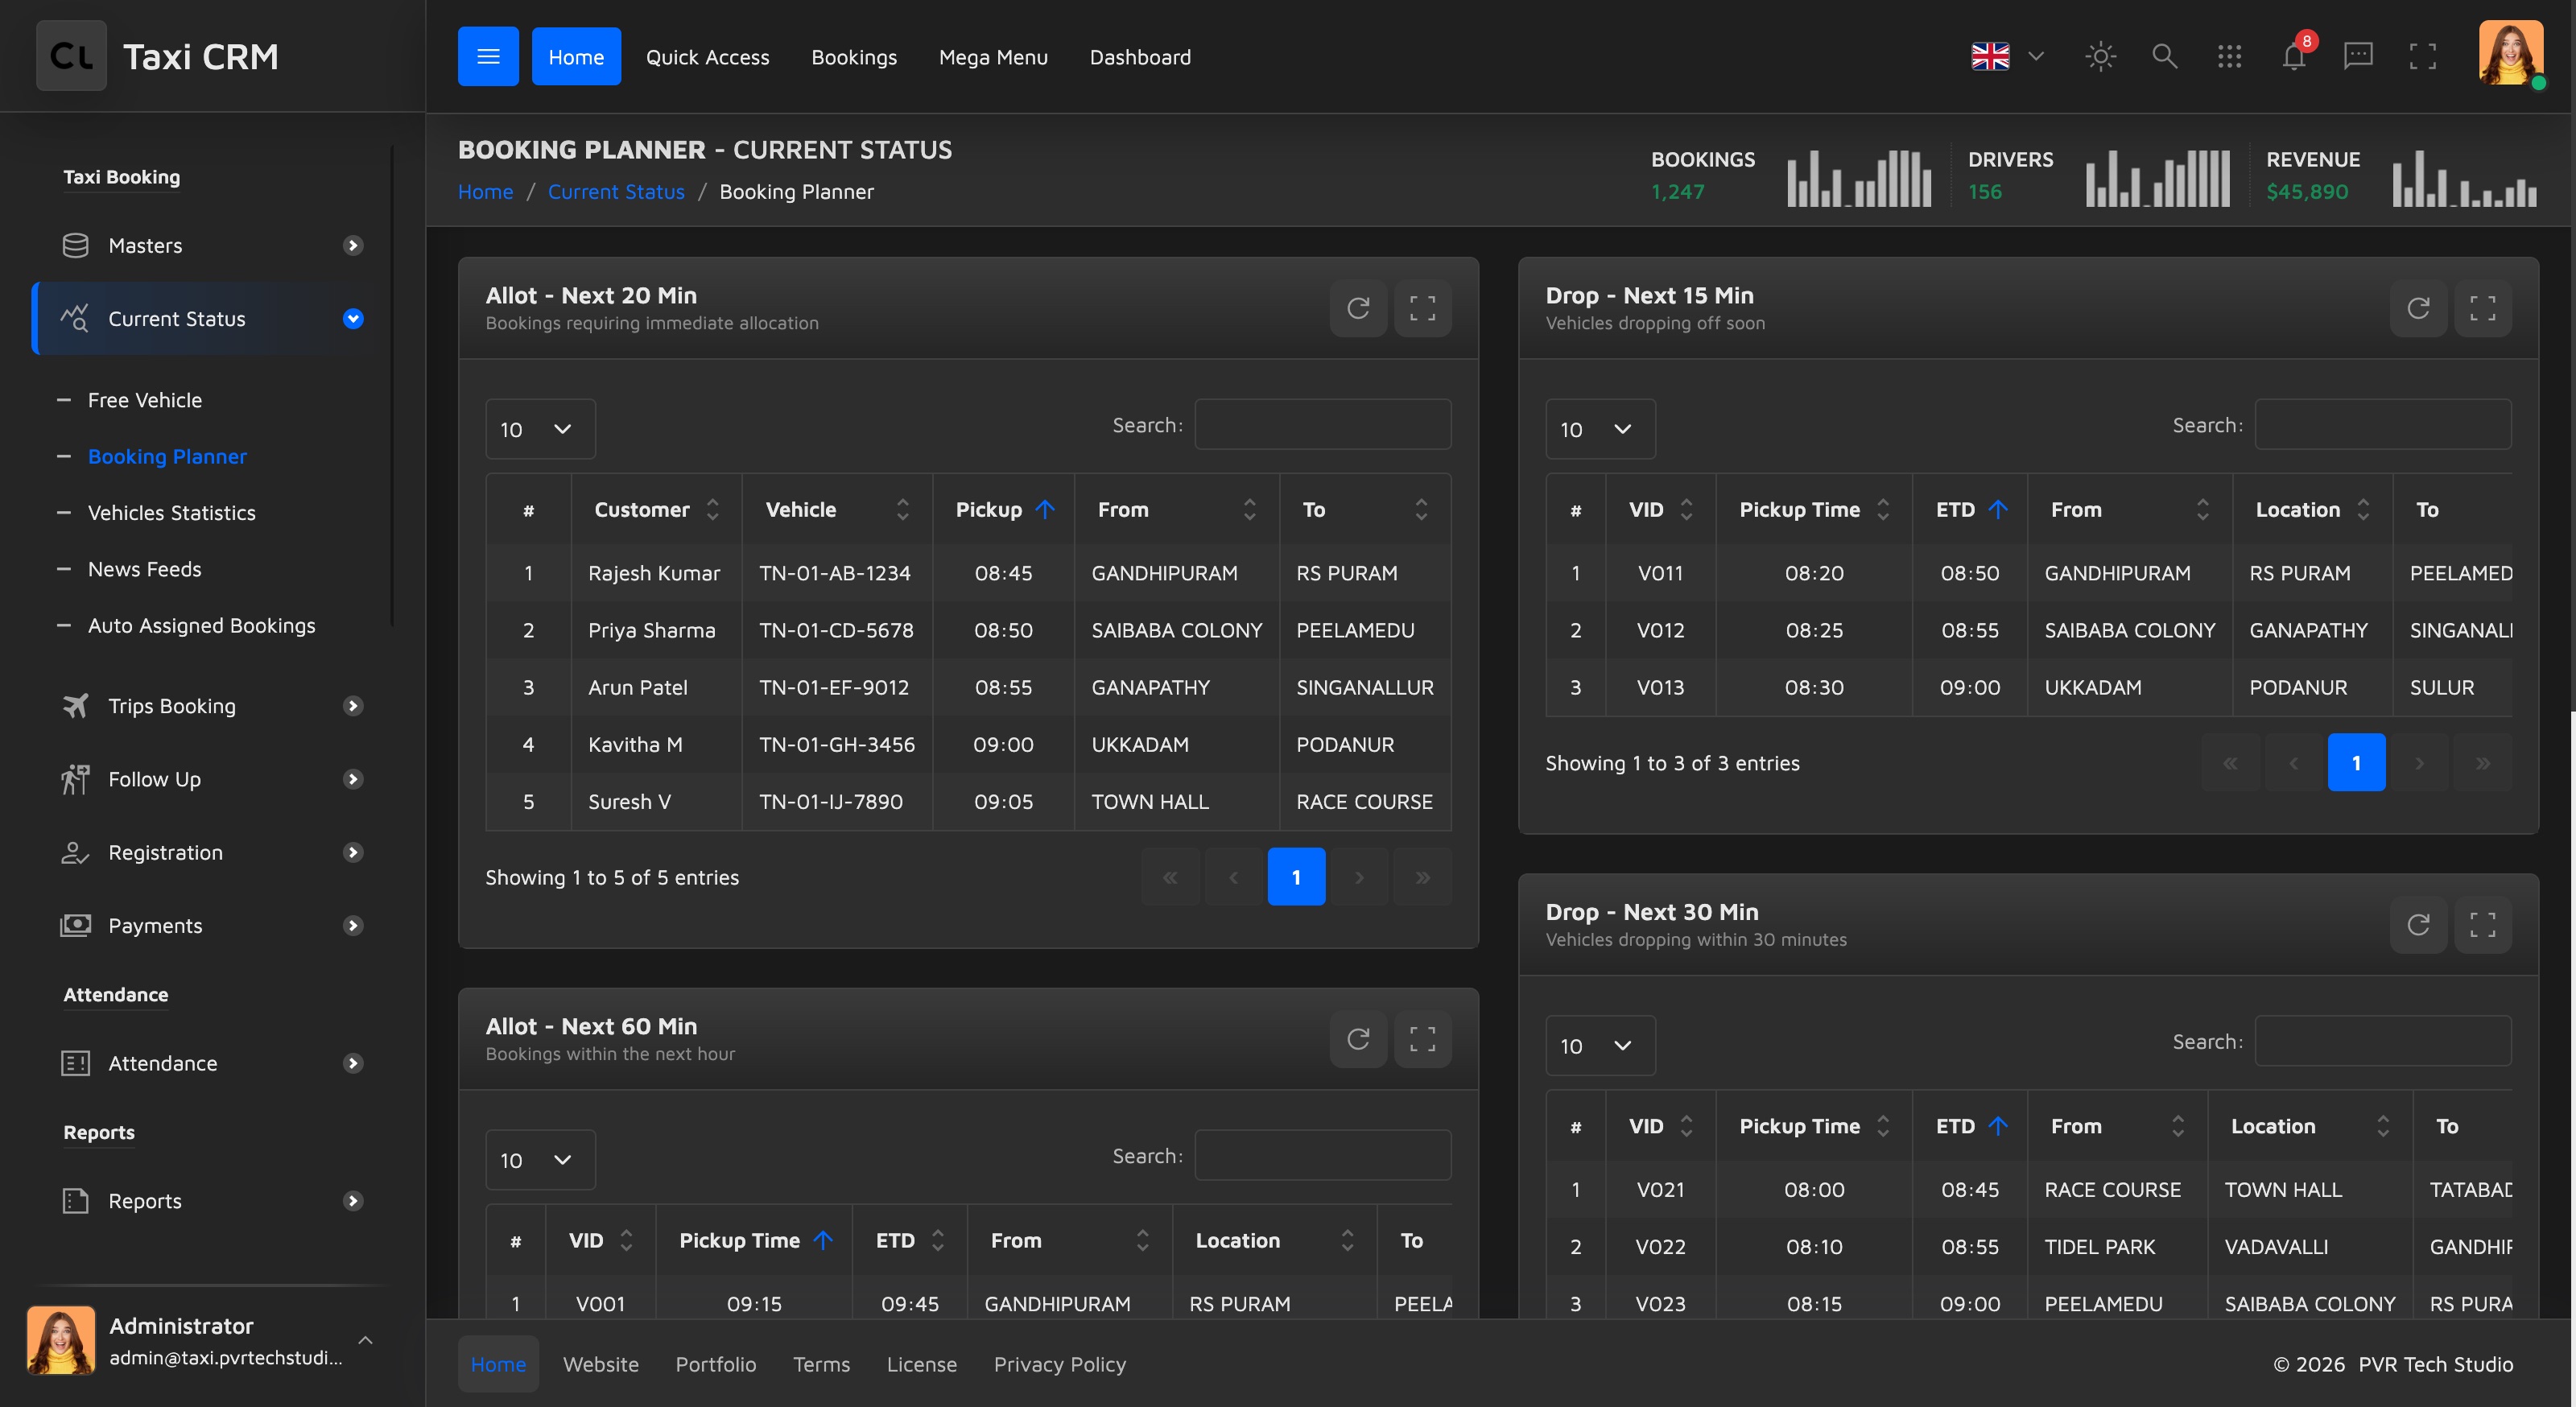Expand Allot - Next 60 Min panel fullscreen
The width and height of the screenshot is (2576, 1407).
(x=1422, y=1039)
